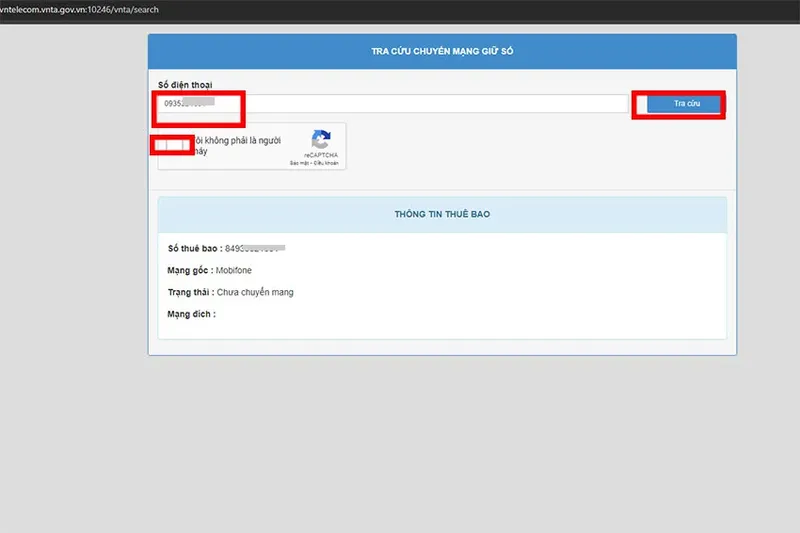800x533 pixels.
Task: Select the blurred subscriber number value
Action: [x=255, y=247]
